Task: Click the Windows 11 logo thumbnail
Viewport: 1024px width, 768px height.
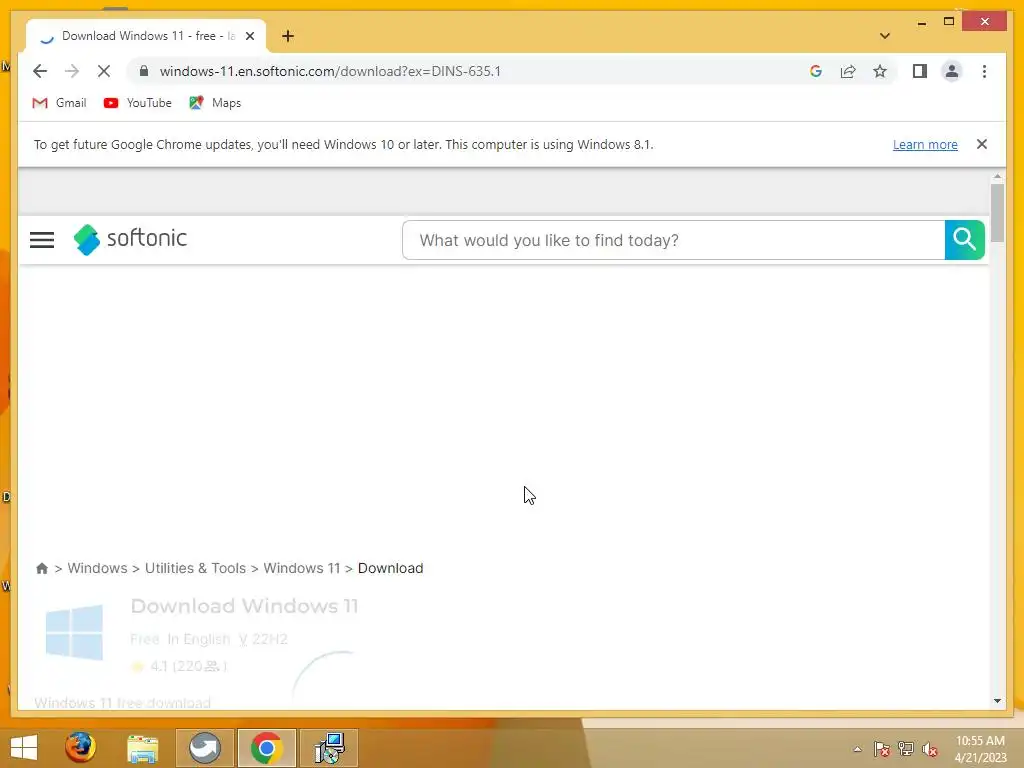Action: [x=74, y=632]
